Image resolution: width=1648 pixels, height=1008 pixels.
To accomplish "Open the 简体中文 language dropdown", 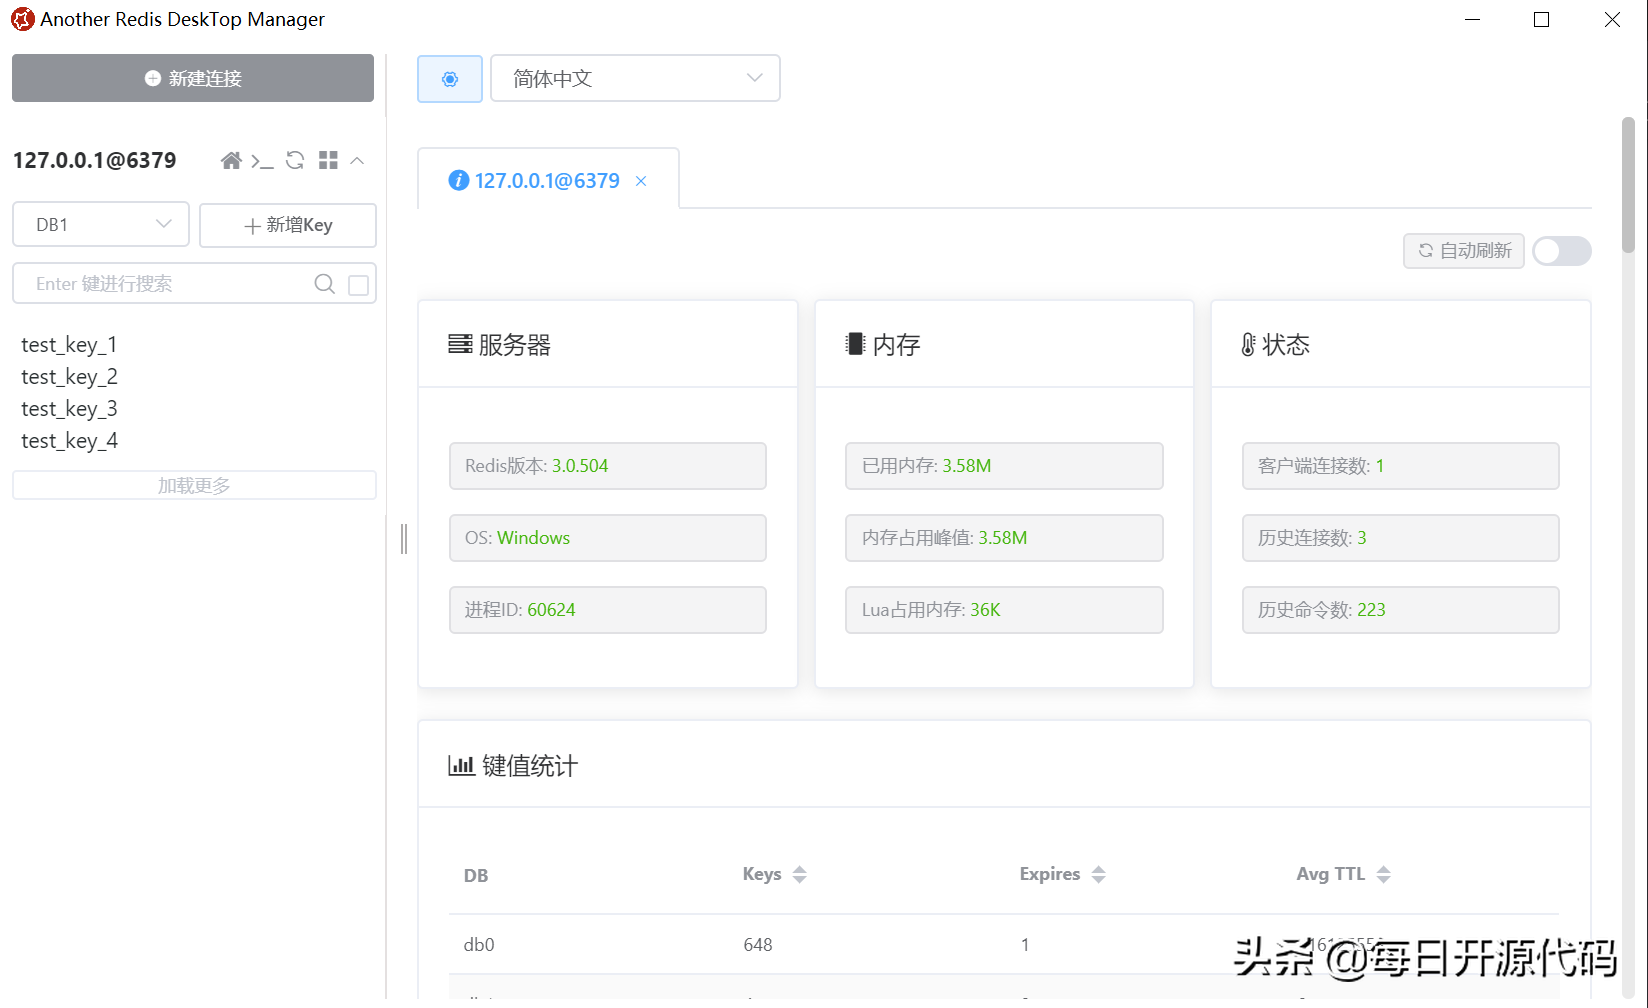I will (636, 78).
